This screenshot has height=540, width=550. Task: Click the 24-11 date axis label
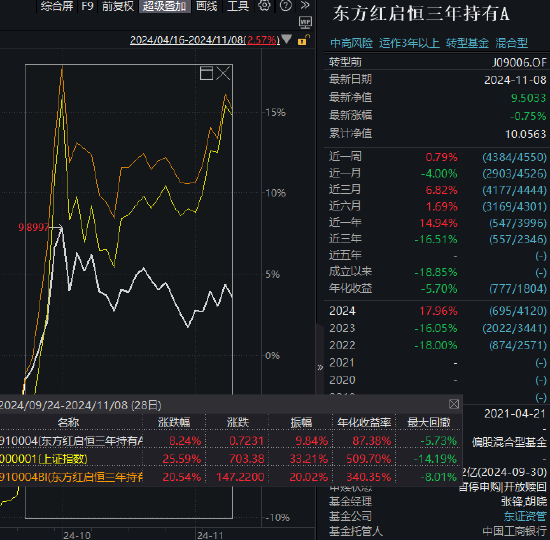[210, 535]
